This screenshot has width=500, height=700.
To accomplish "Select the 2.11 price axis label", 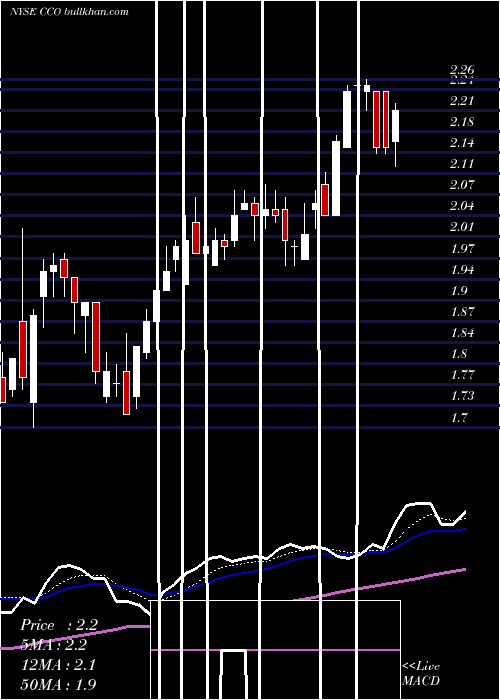I will [462, 164].
